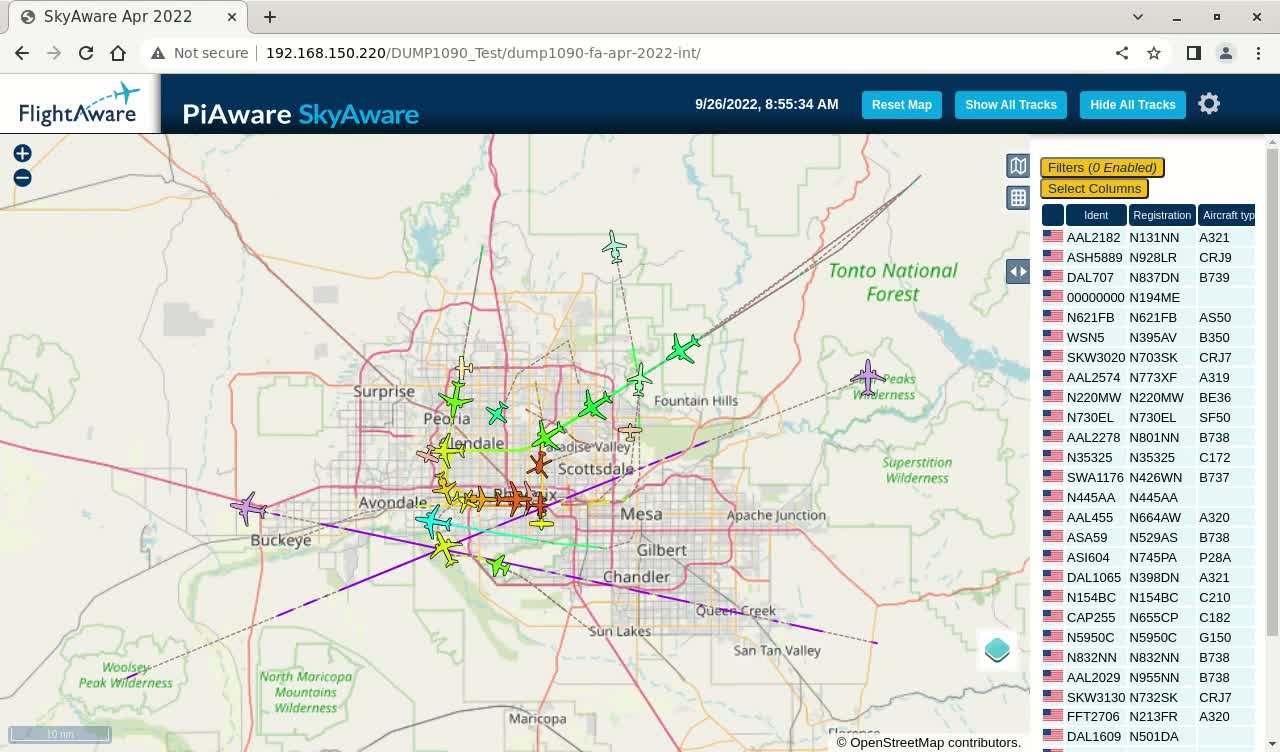Select the pale teal aircraft at top of map
The height and width of the screenshot is (752, 1280).
[614, 245]
